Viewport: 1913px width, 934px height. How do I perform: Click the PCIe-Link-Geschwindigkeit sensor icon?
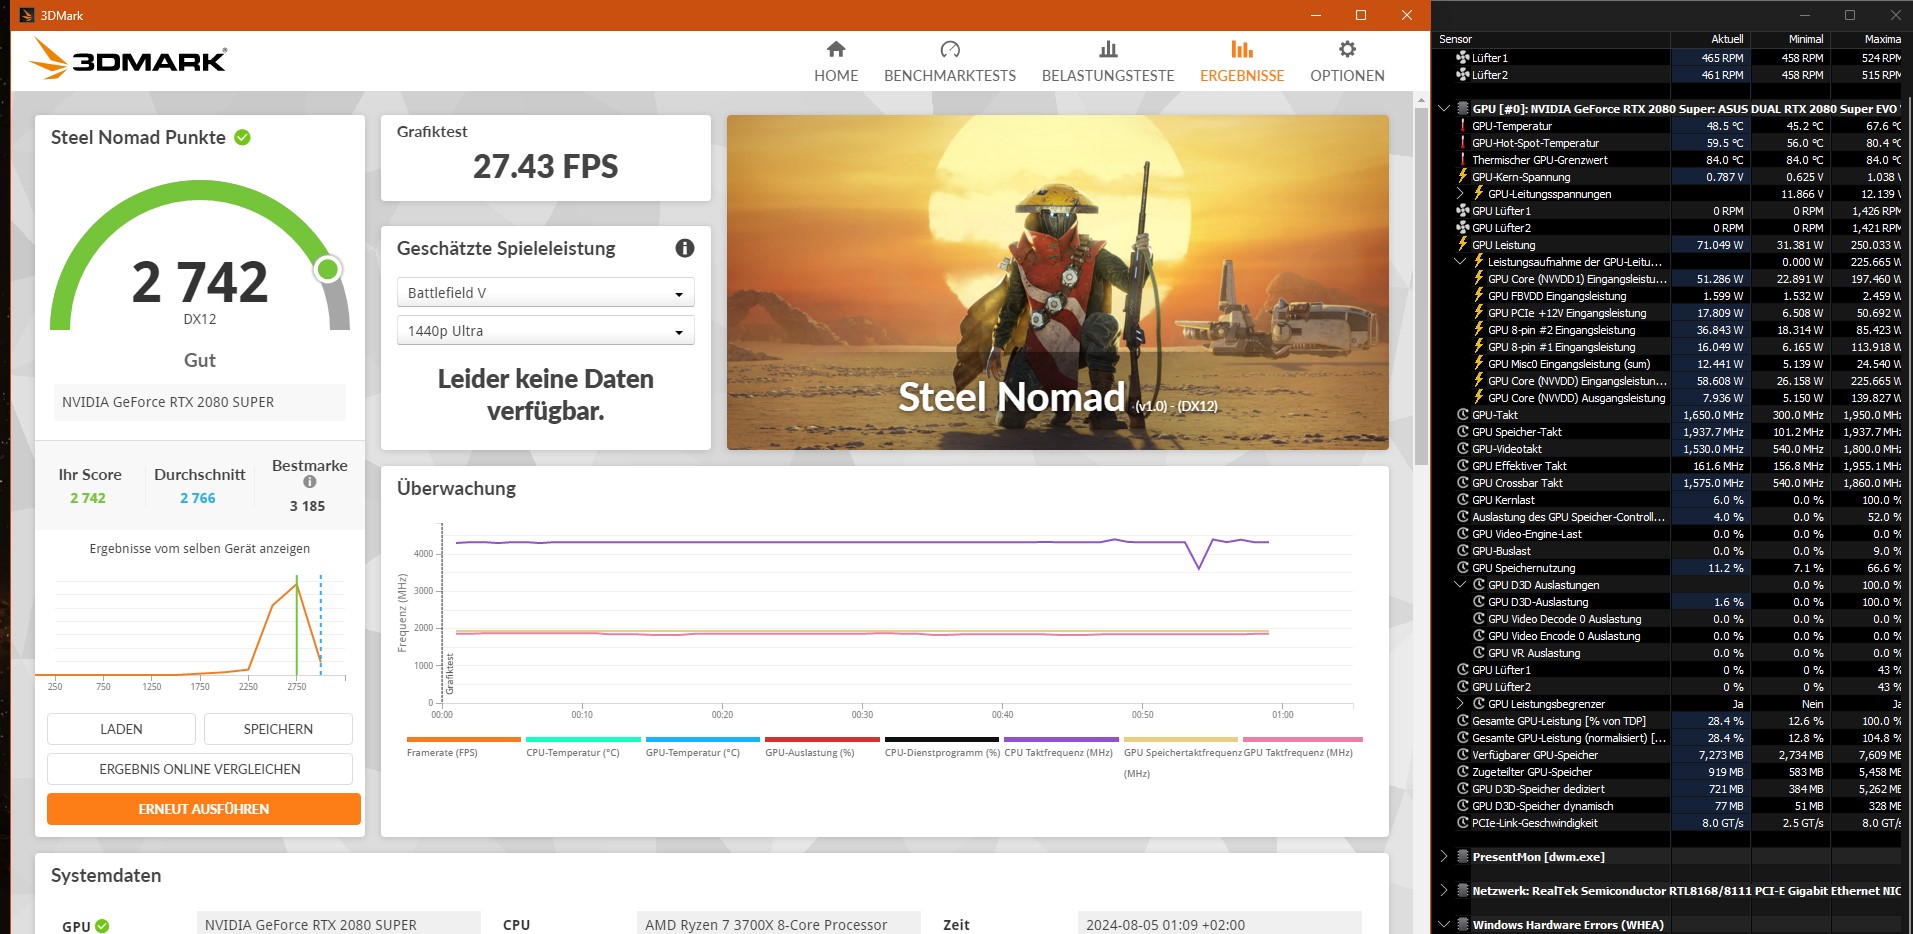click(x=1462, y=823)
